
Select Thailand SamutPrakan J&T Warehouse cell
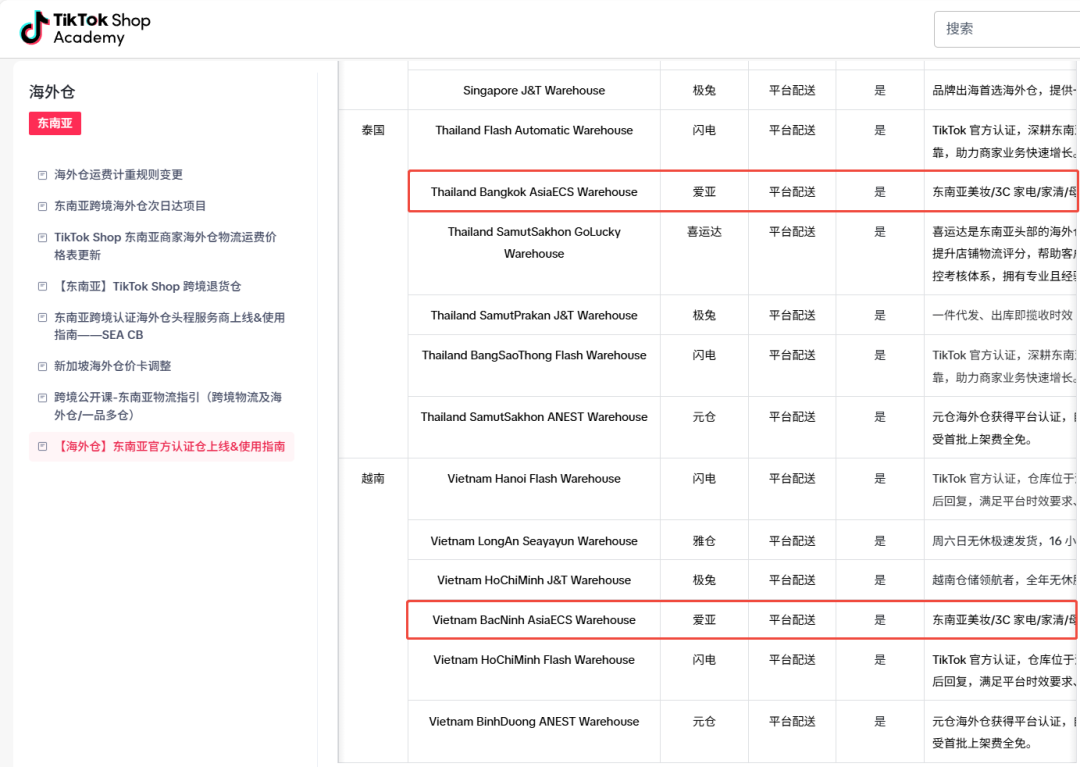(x=534, y=315)
